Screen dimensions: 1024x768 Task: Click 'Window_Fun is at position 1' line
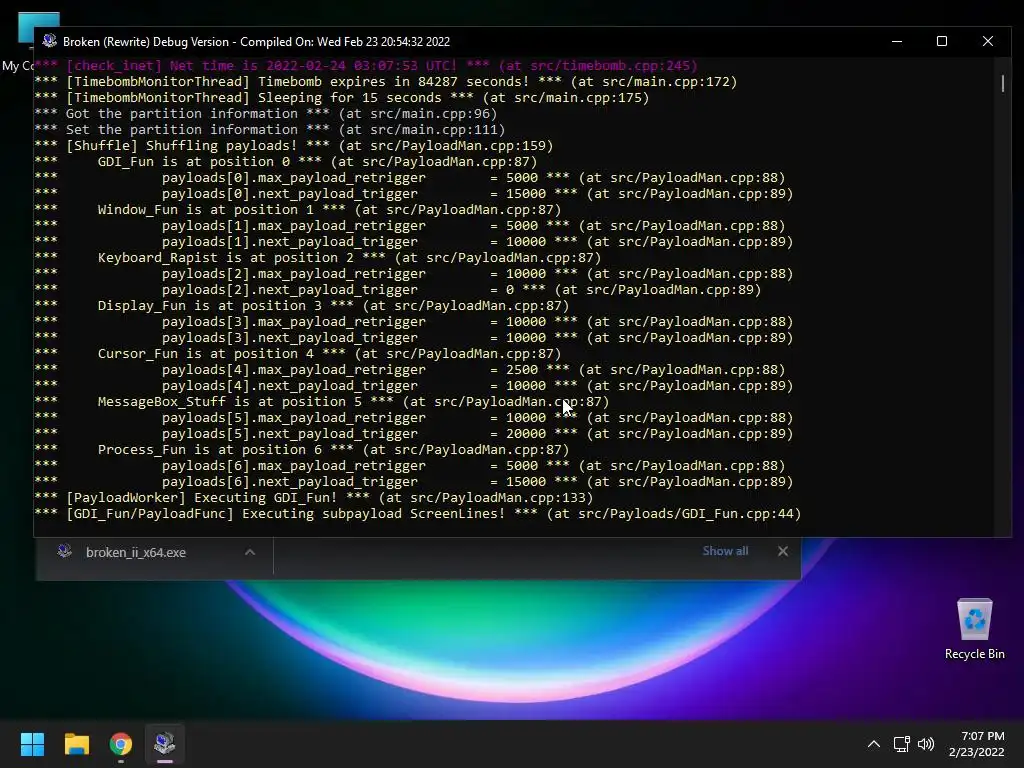point(298,210)
